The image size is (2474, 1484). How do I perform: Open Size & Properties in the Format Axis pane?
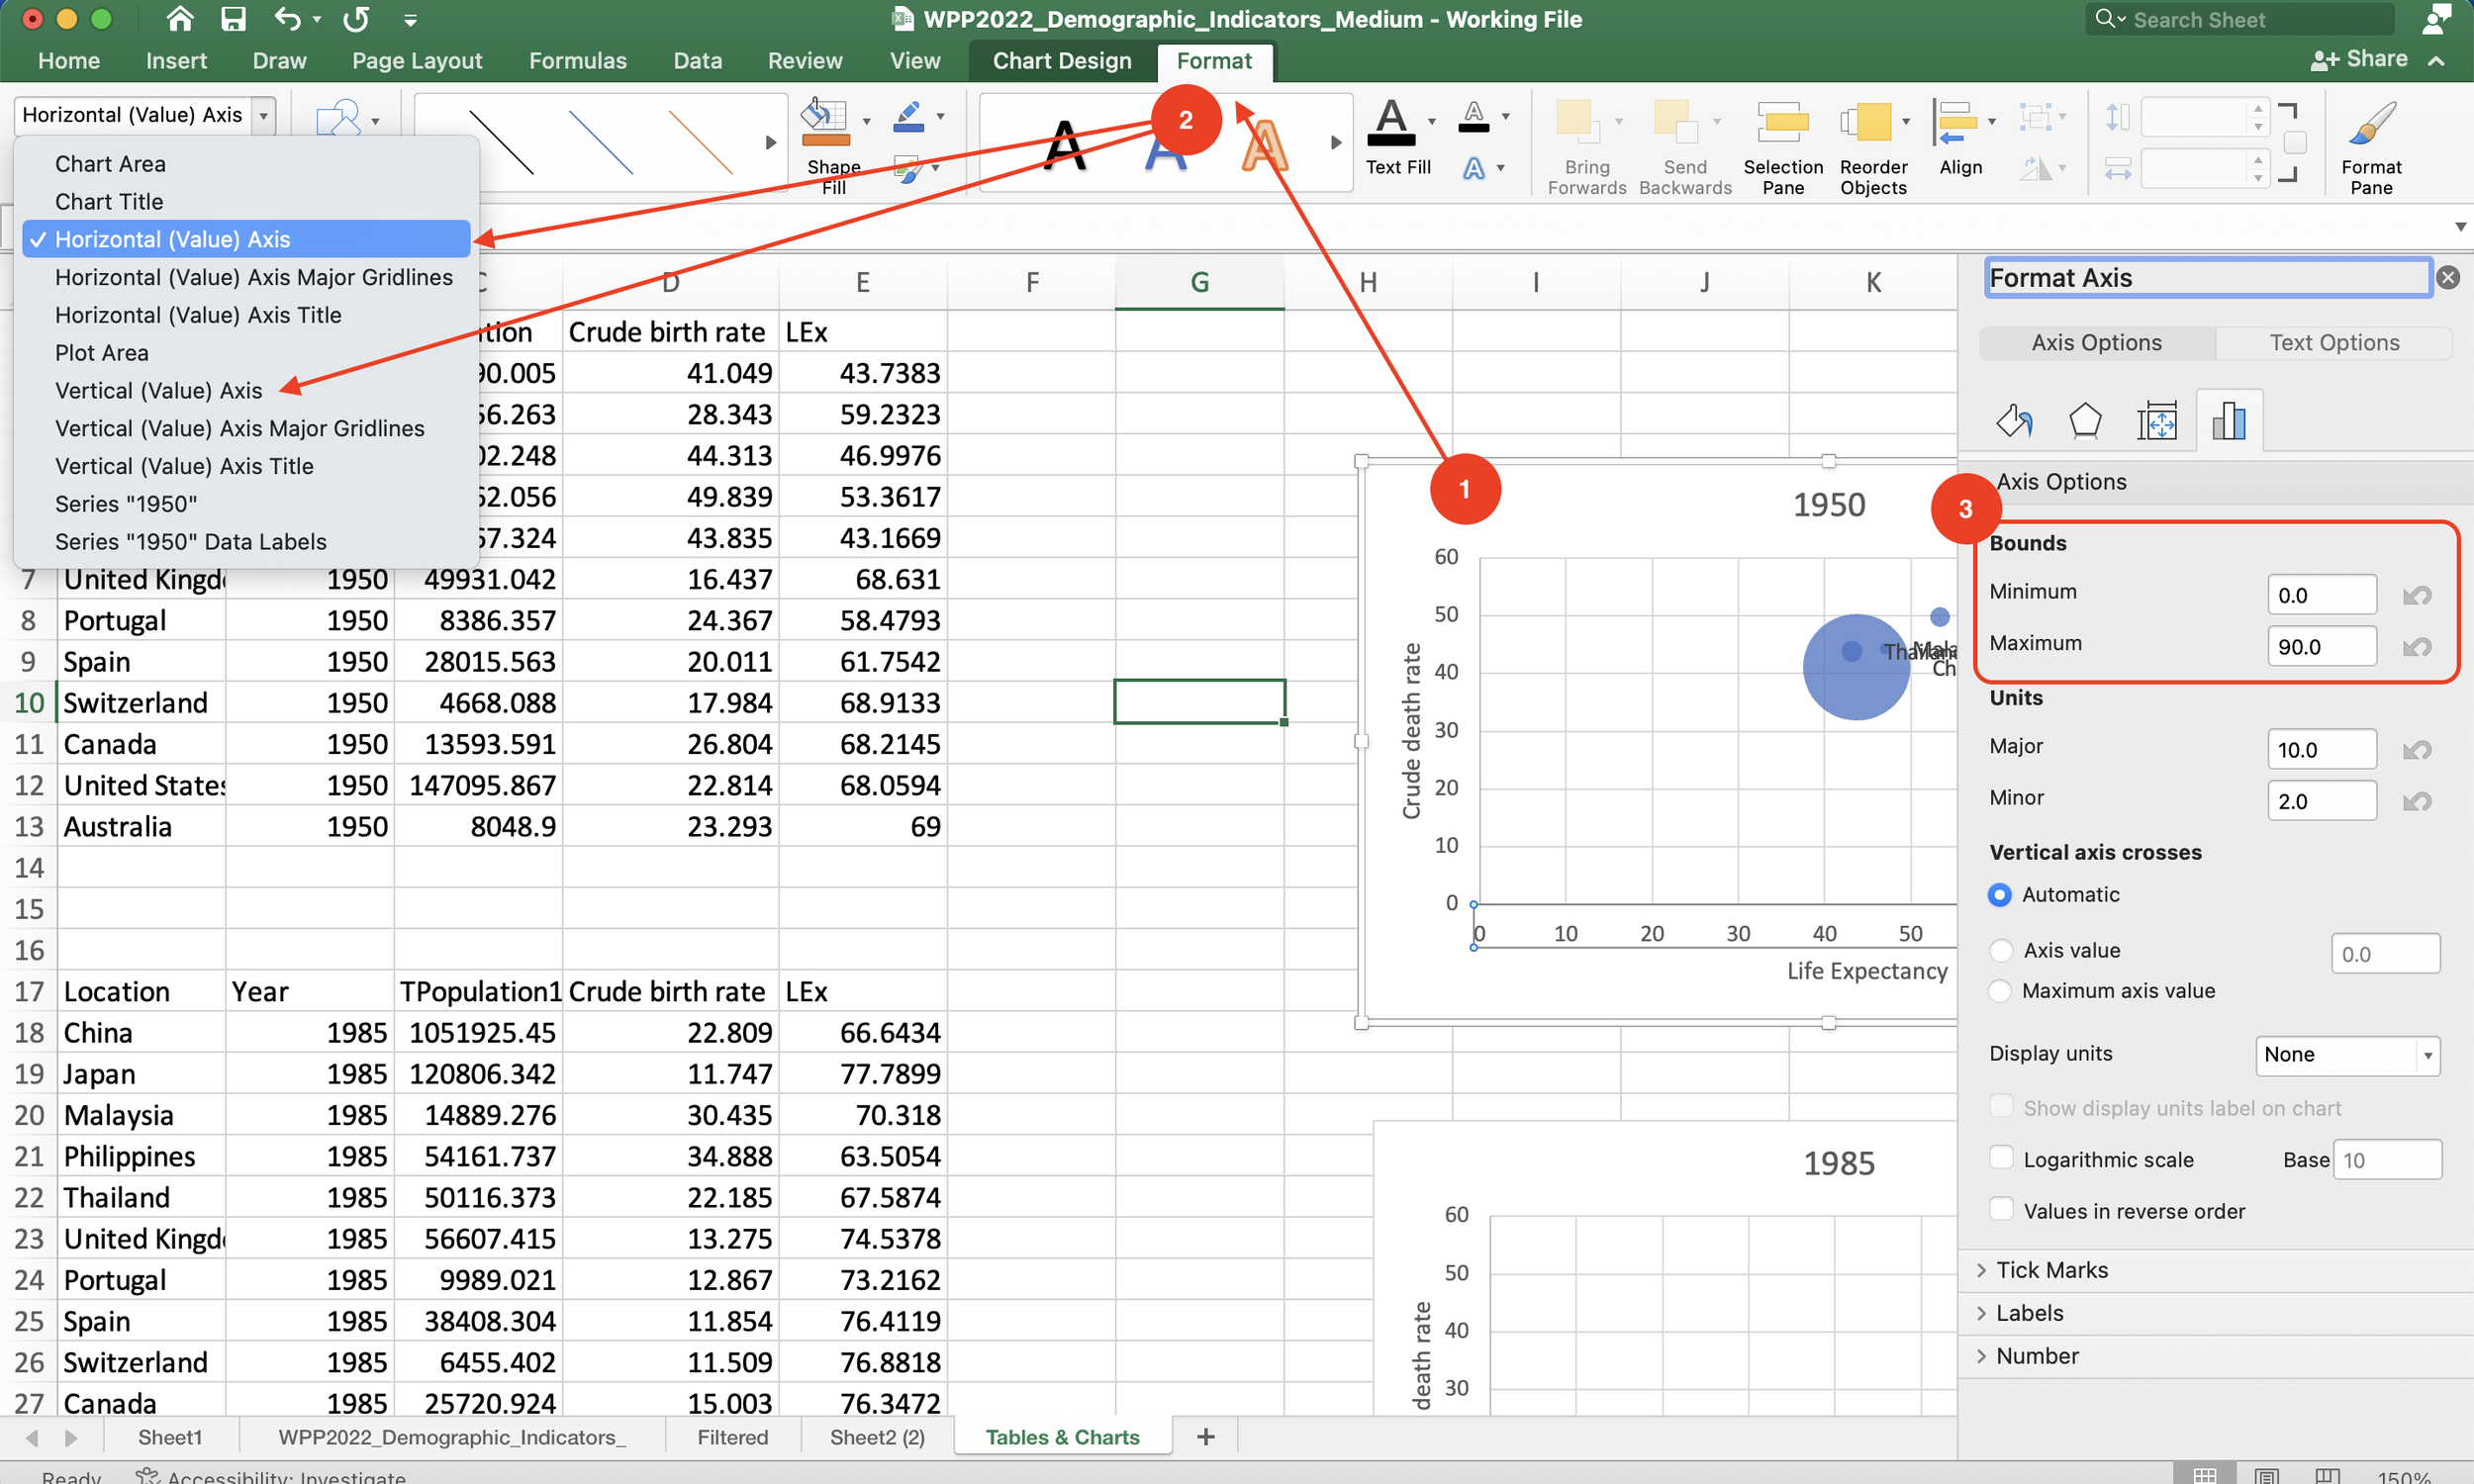(x=2158, y=420)
